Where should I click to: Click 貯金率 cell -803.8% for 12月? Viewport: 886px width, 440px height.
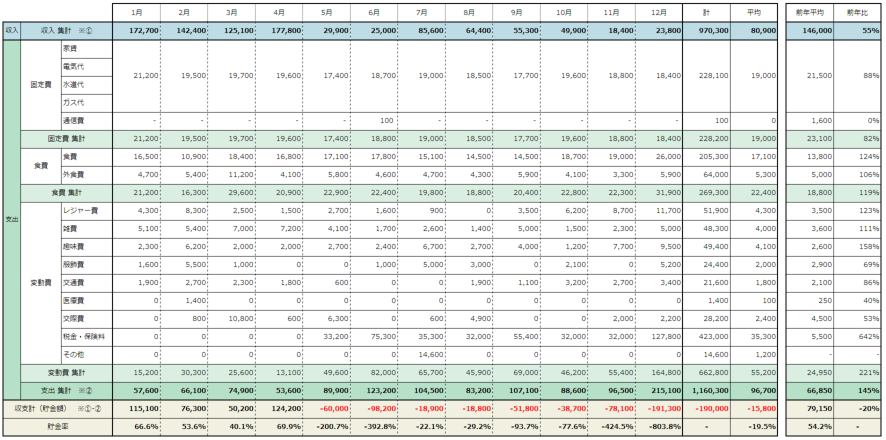[658, 428]
